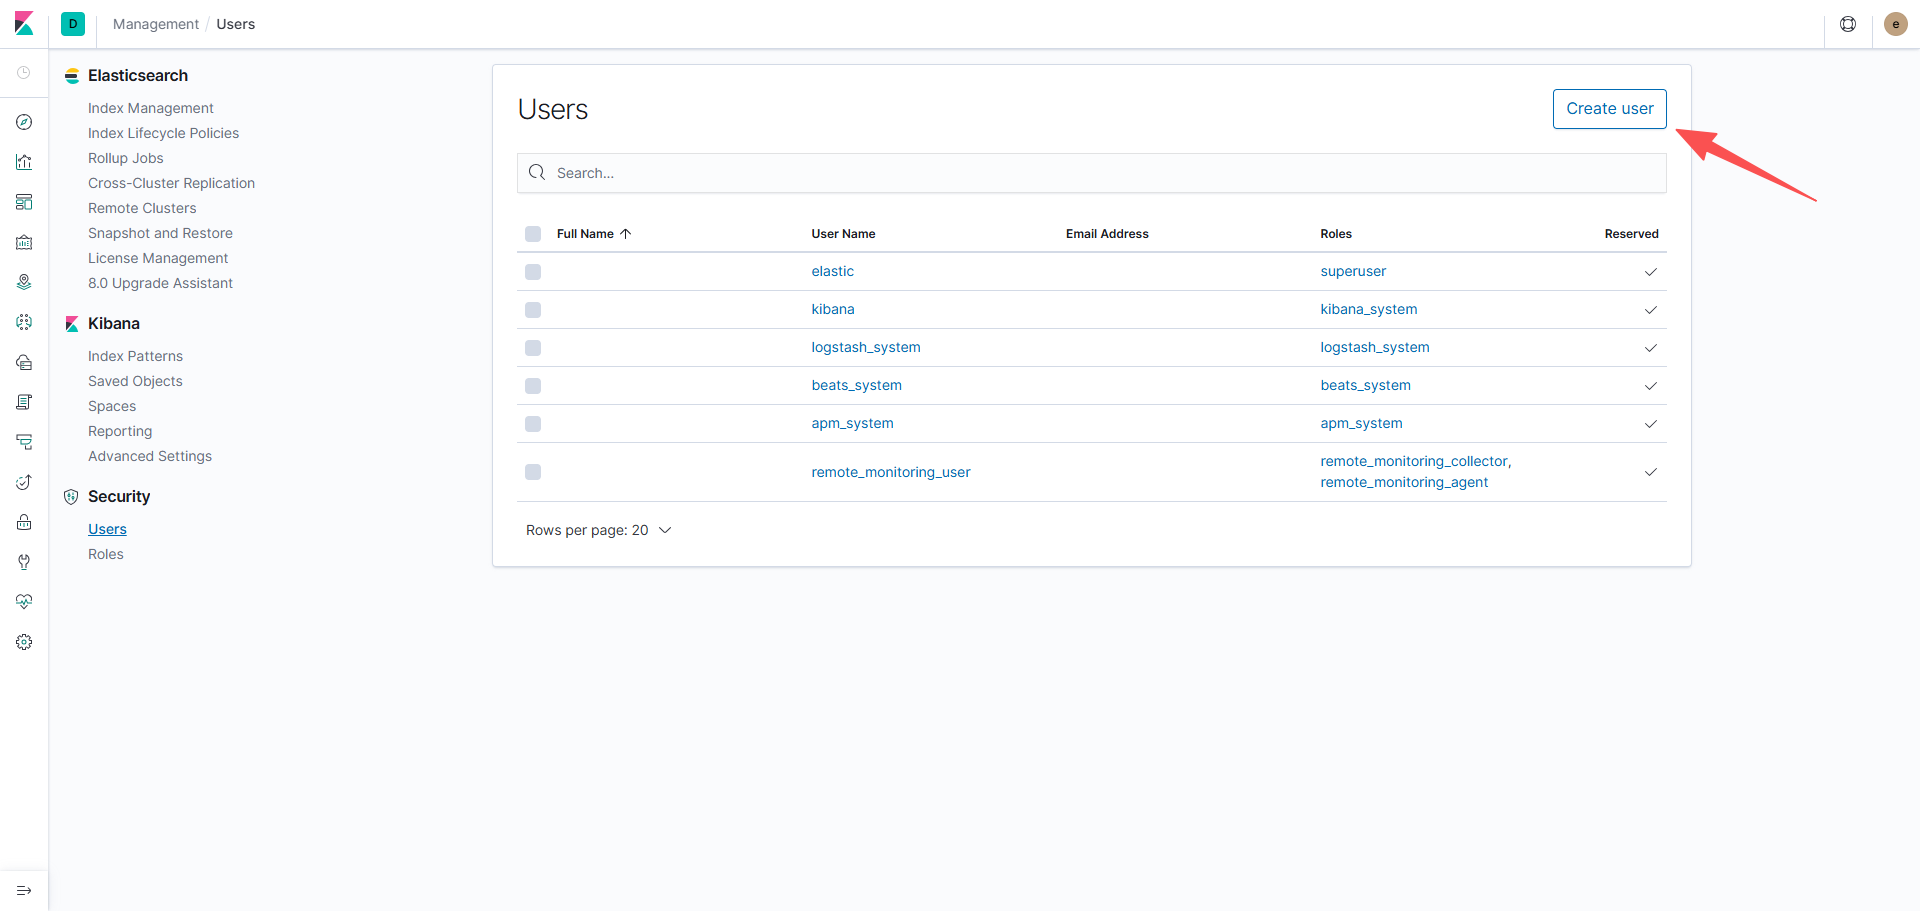The image size is (1920, 911).
Task: Click the Create user button
Action: (x=1609, y=109)
